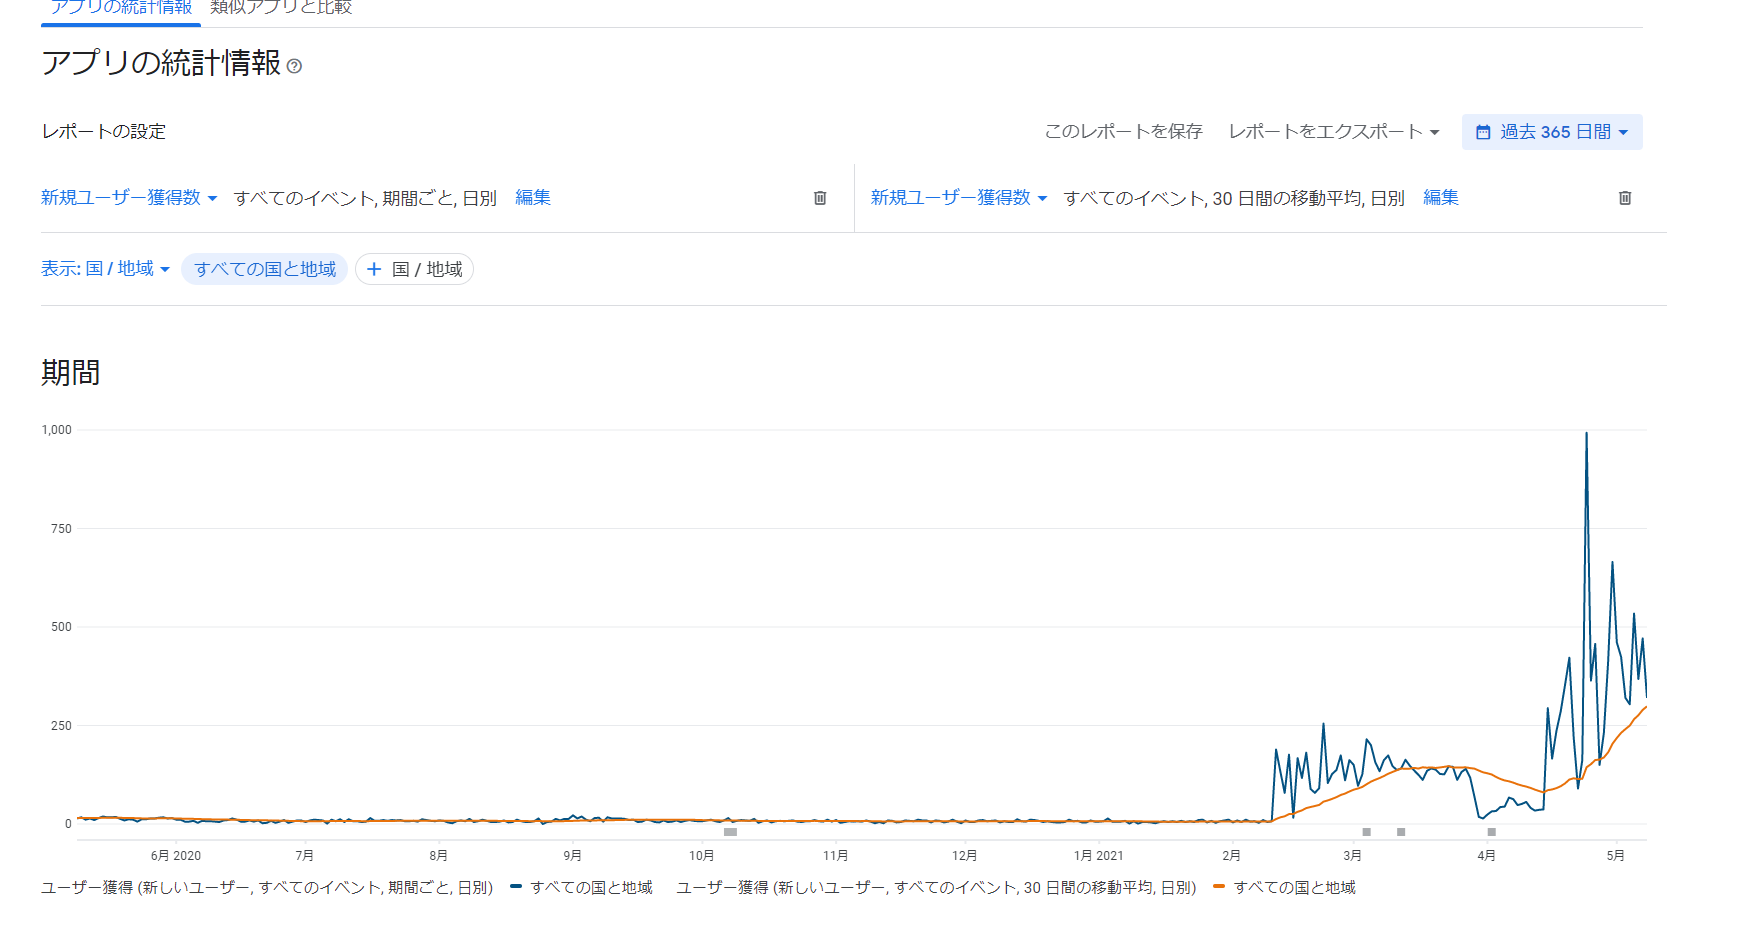Open the 過去 365 日間 date range dropdown
This screenshot has width=1740, height=927.
[1552, 132]
